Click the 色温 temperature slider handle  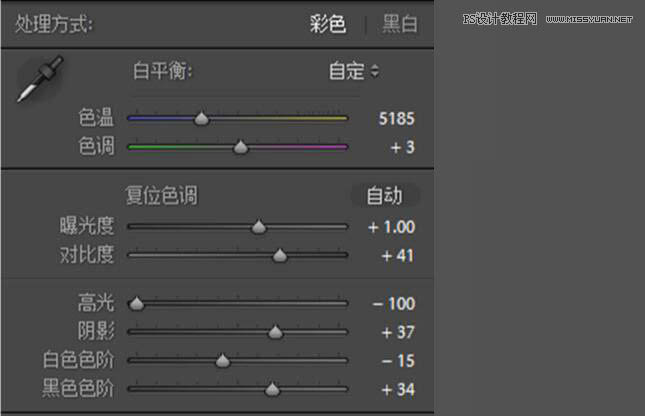(x=201, y=119)
